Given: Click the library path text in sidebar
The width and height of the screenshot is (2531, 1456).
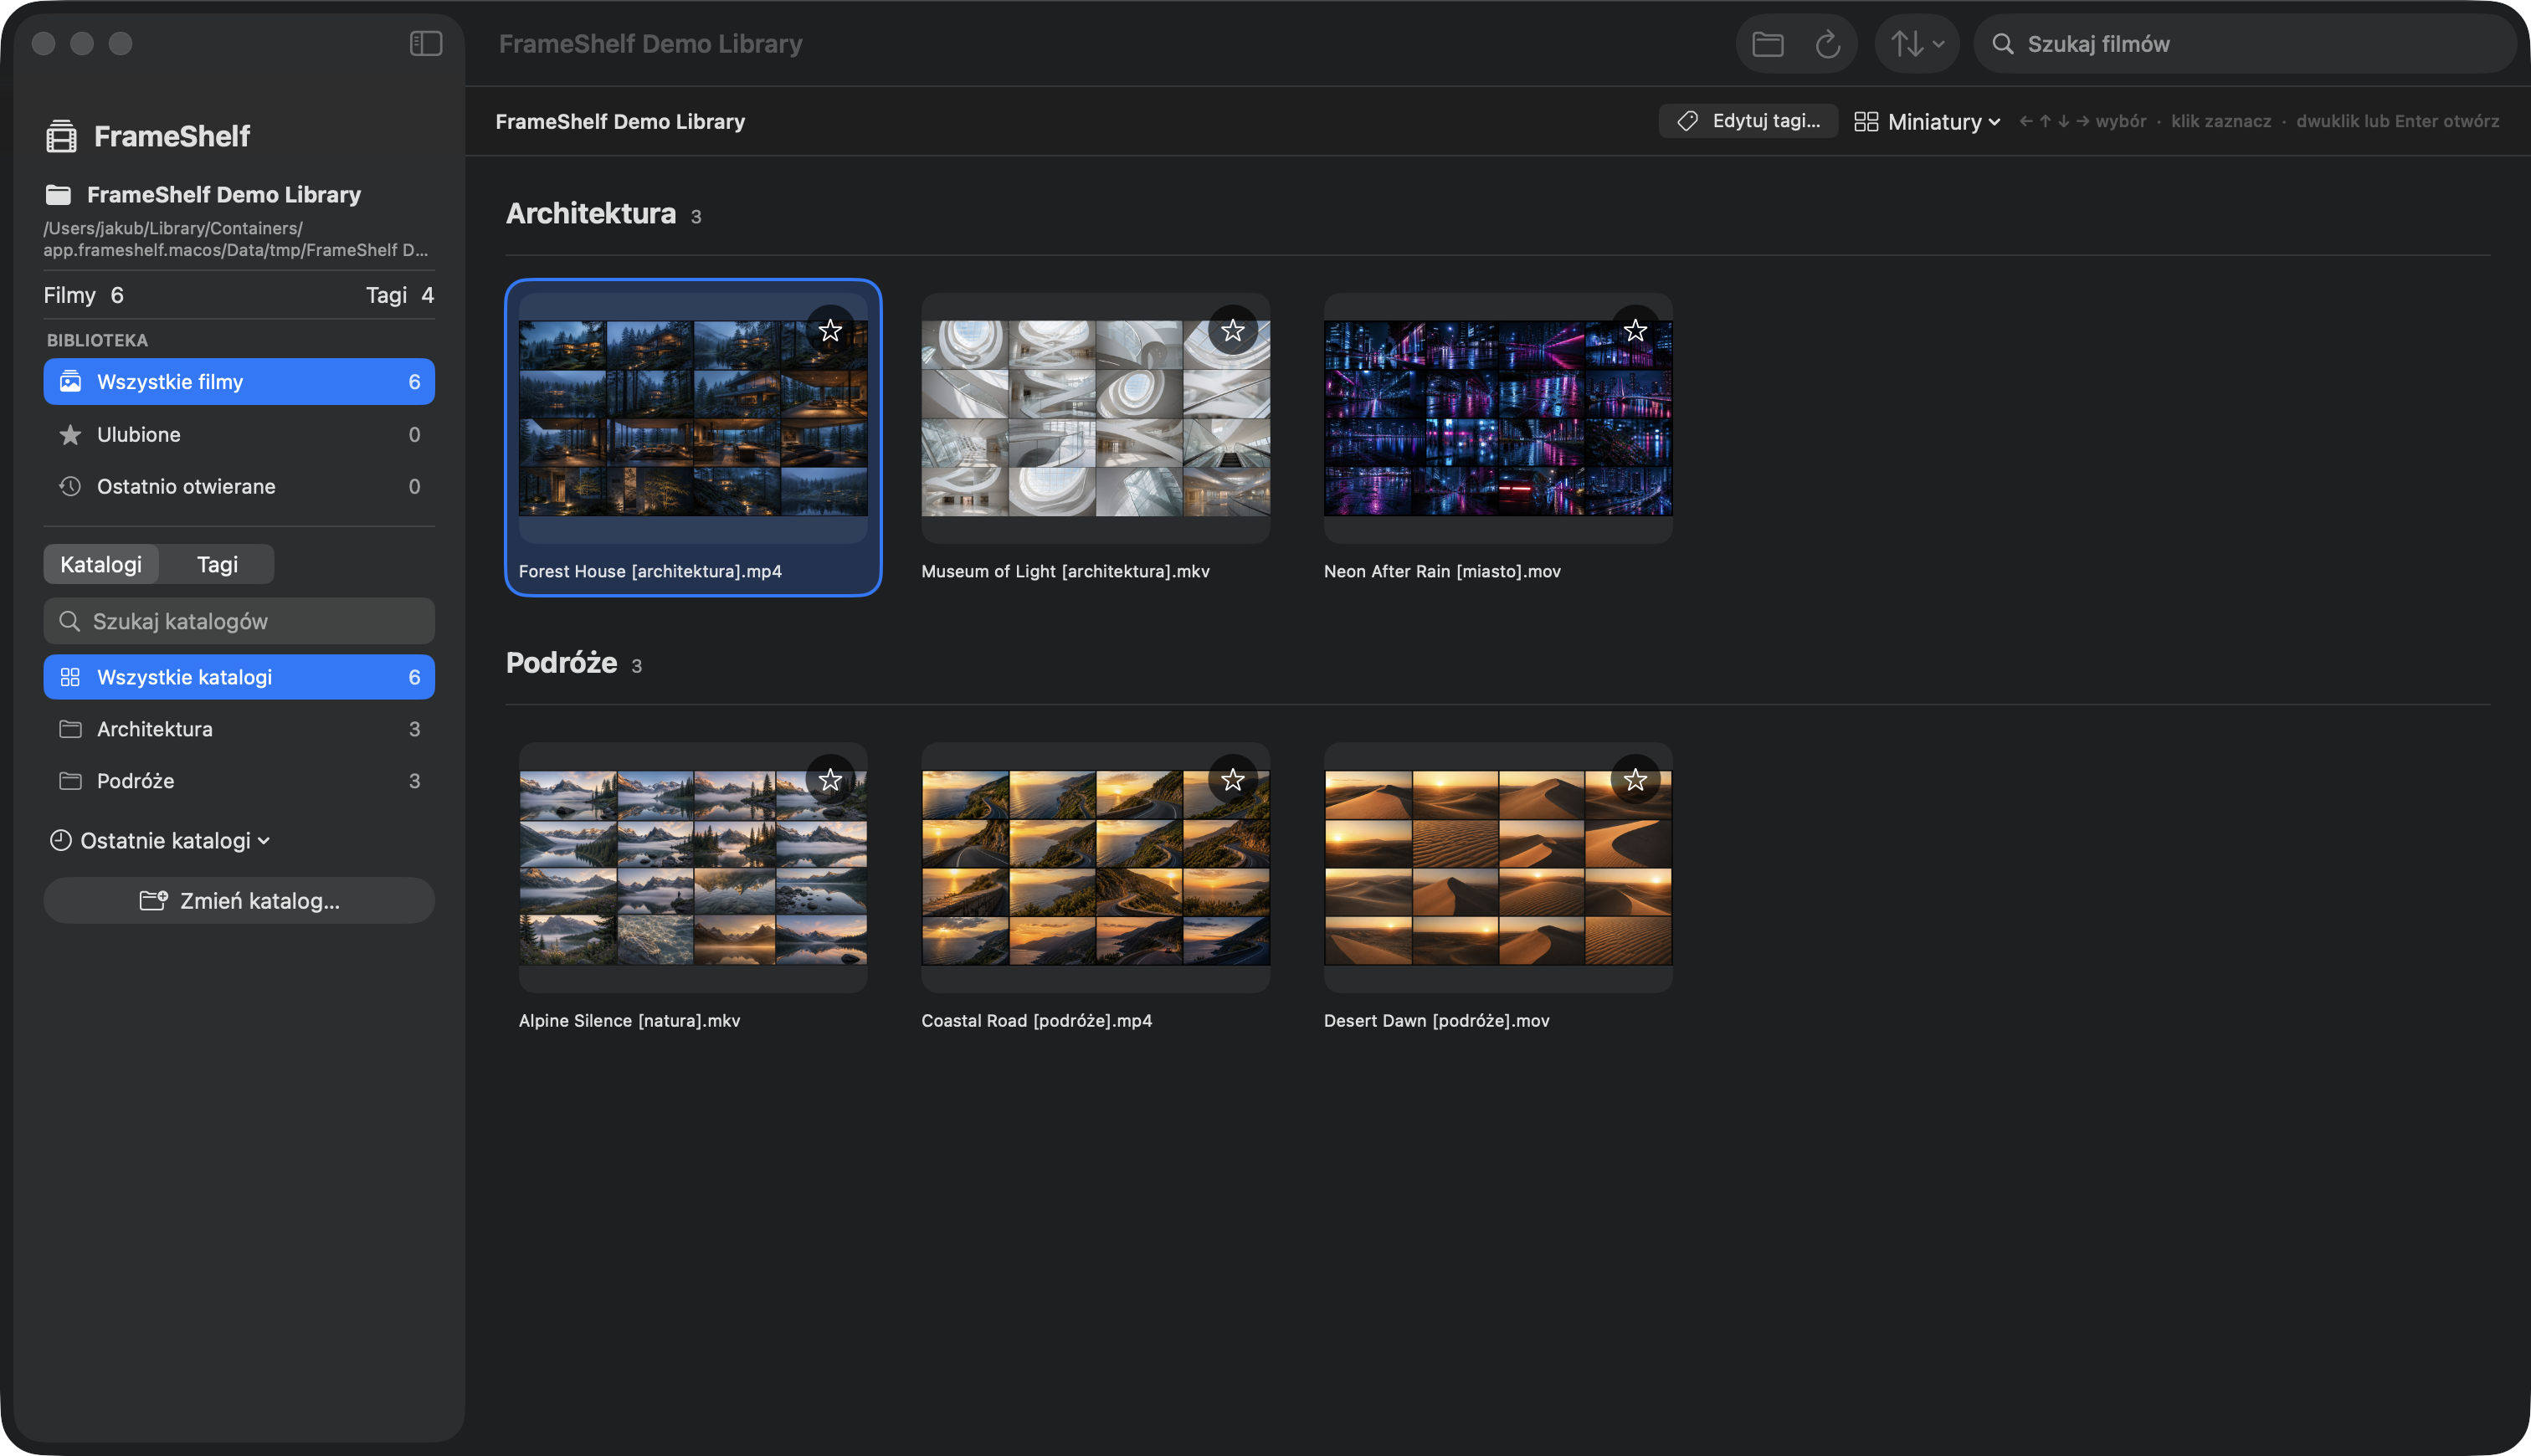Looking at the screenshot, I should tap(236, 239).
